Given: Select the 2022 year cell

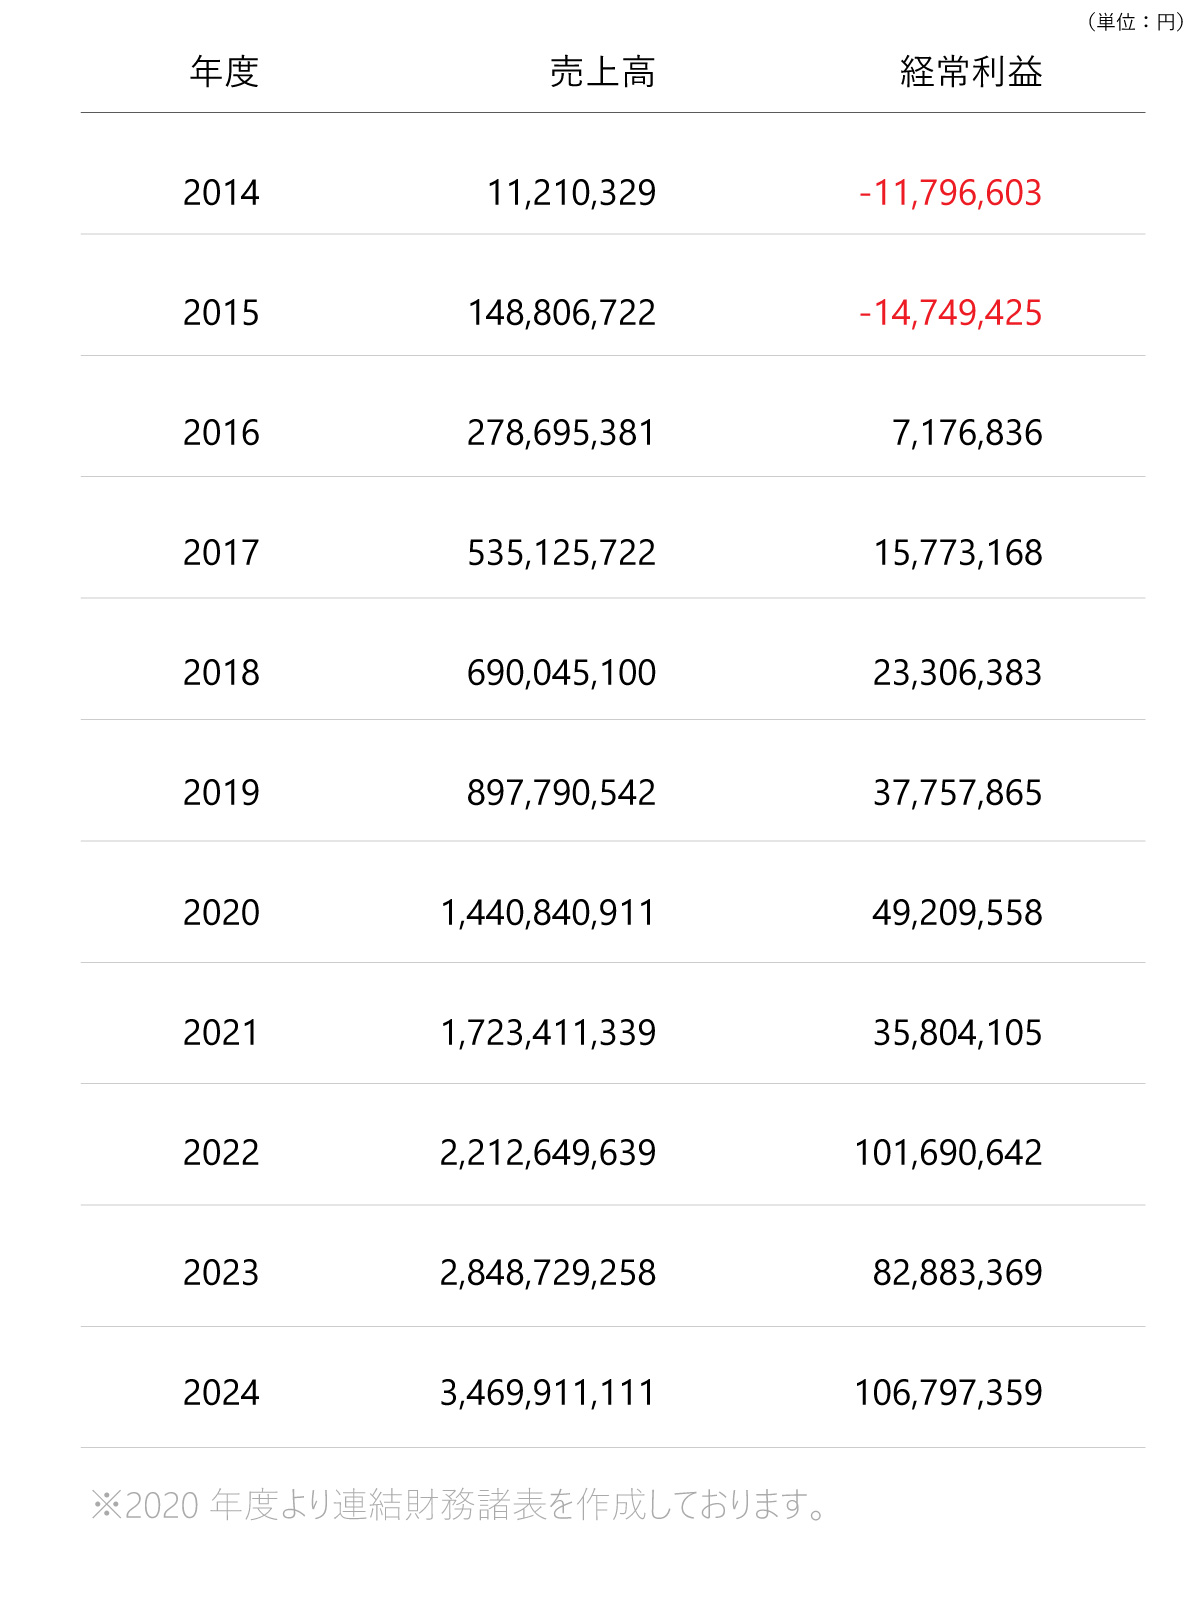Looking at the screenshot, I should click(221, 1153).
